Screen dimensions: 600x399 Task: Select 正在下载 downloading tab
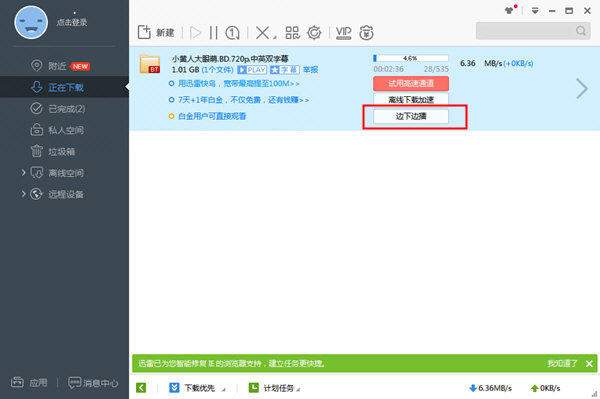(64, 87)
